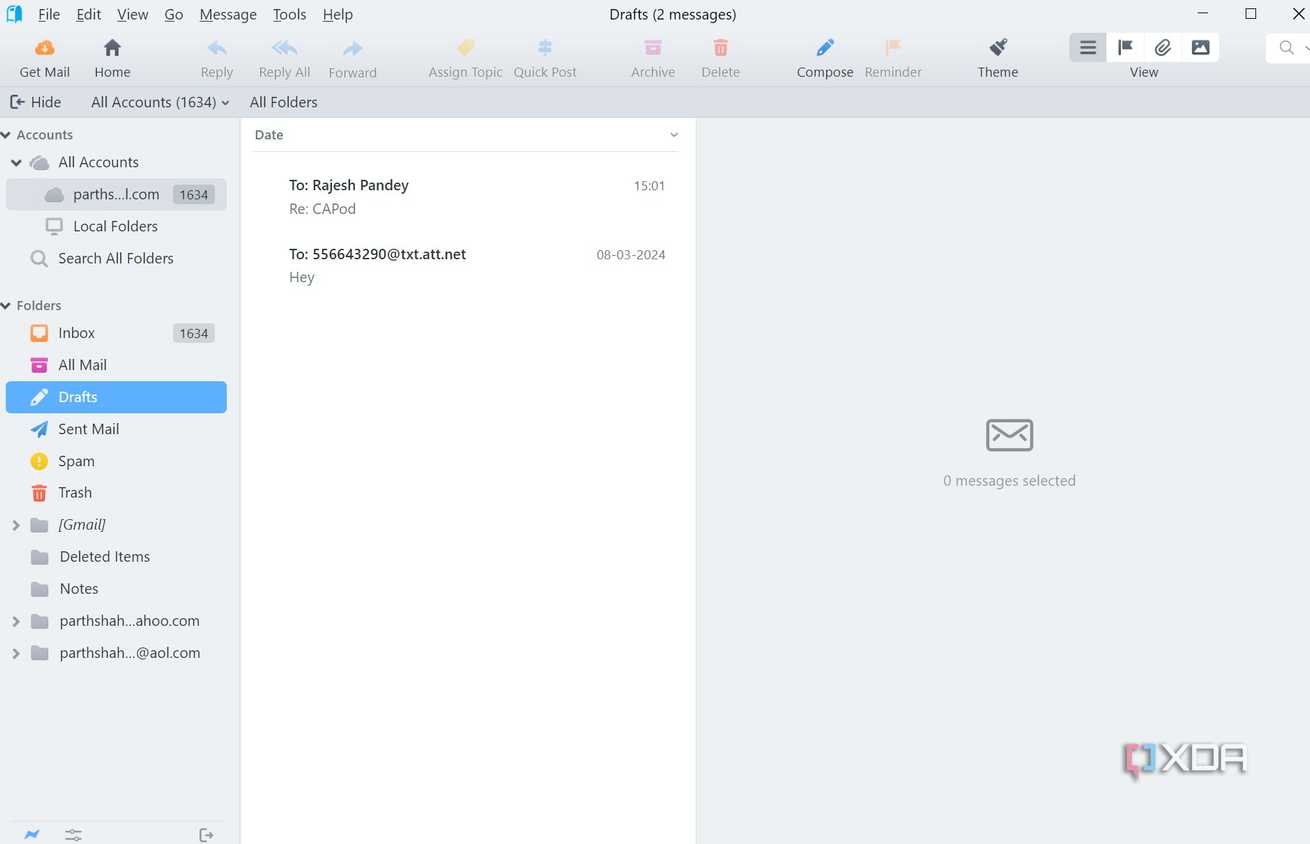
Task: Open the Help menu
Action: (x=338, y=14)
